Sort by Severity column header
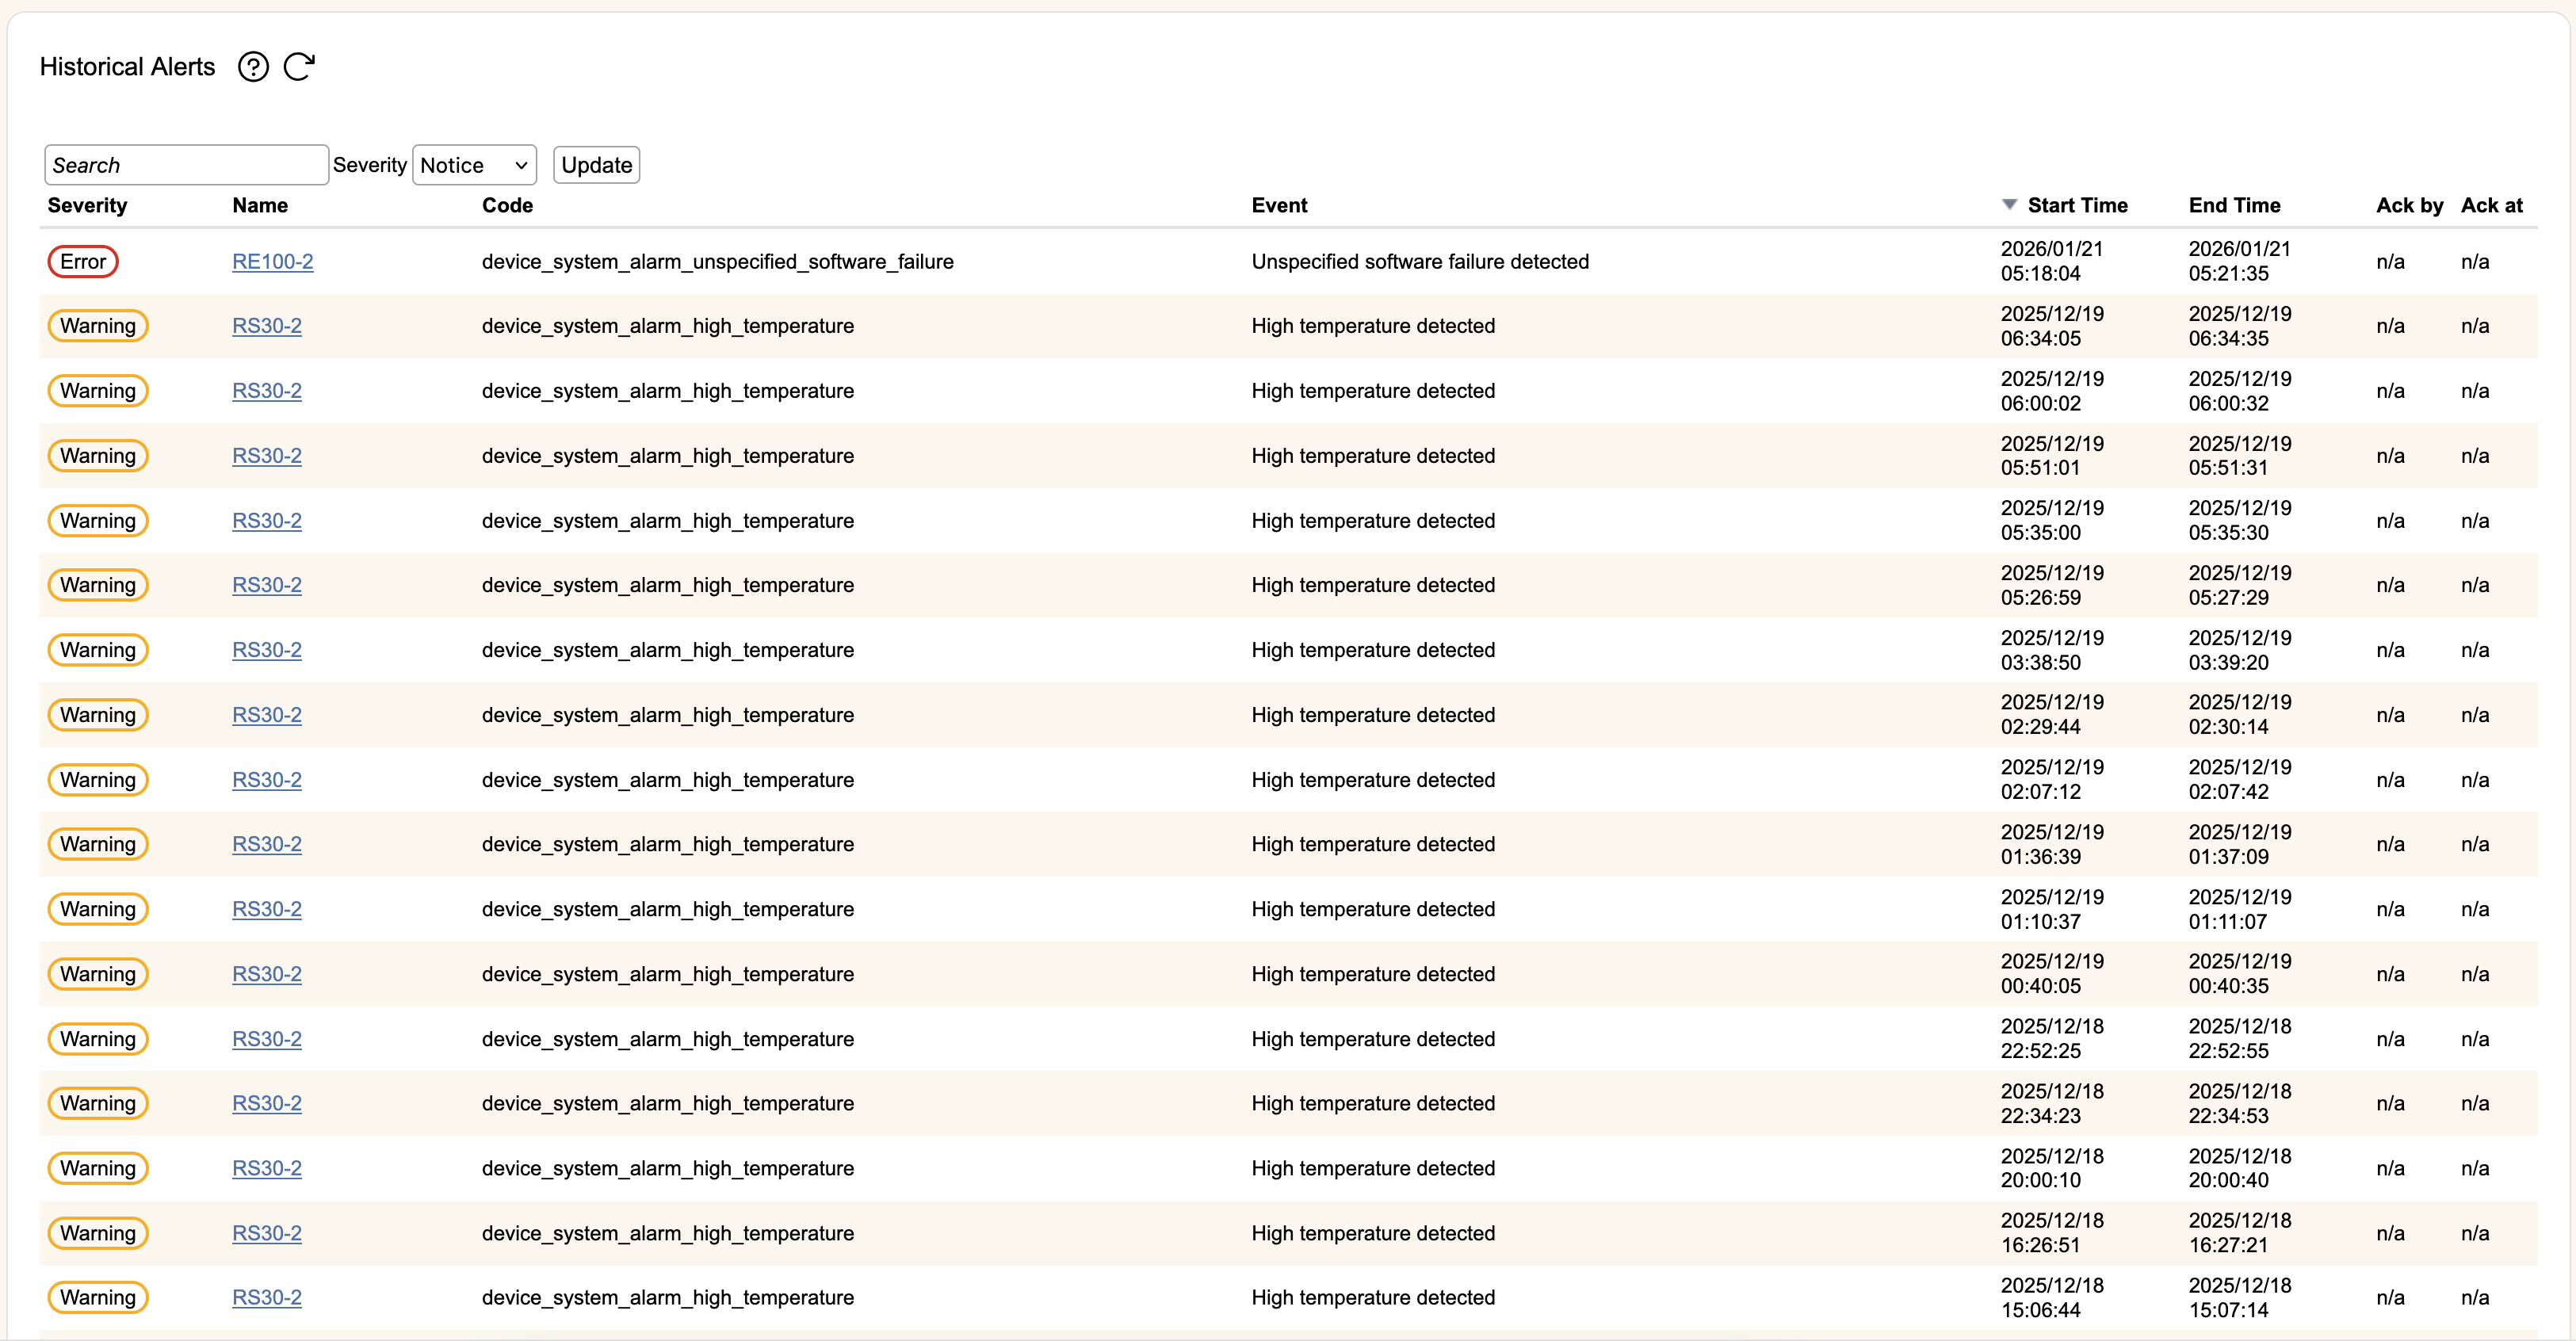 [x=88, y=205]
